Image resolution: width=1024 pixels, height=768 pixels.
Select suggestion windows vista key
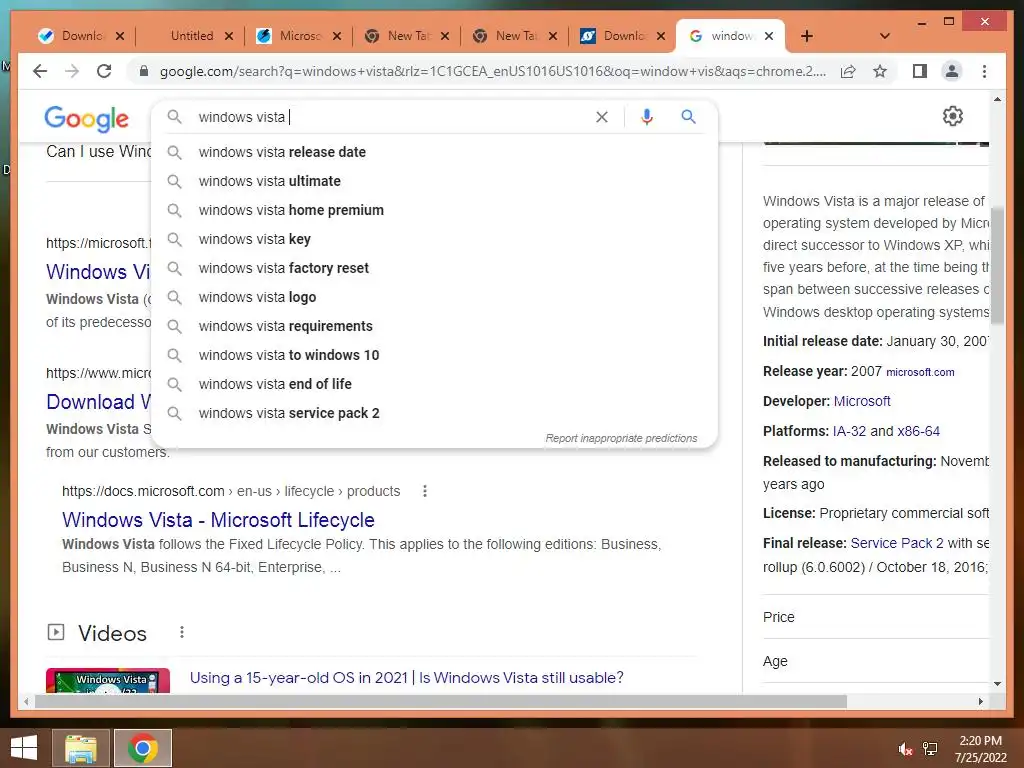434,239
